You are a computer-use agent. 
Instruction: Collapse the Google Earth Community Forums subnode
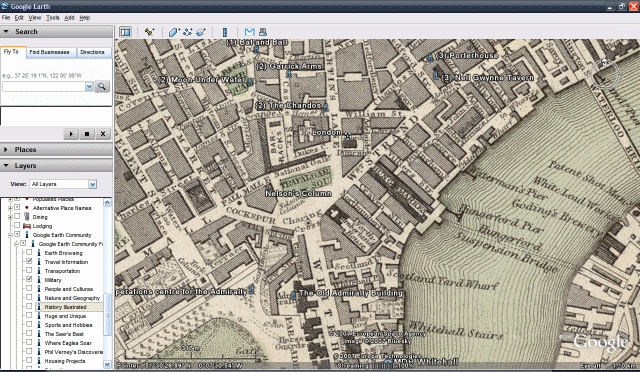tap(16, 244)
